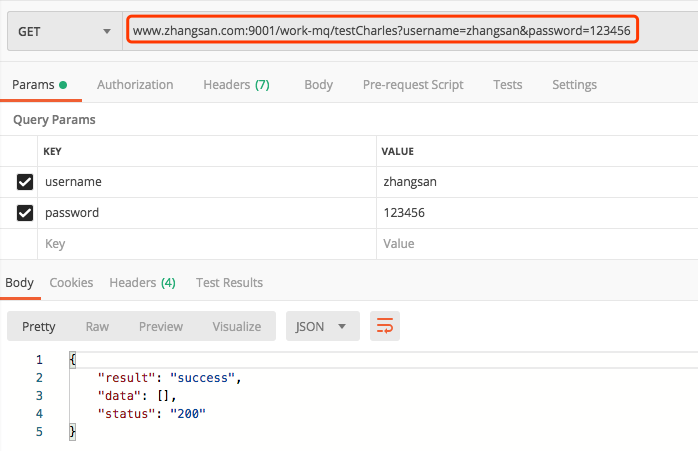Open the request Headers (7) tab
Viewport: 698px width, 451px height.
(x=236, y=85)
